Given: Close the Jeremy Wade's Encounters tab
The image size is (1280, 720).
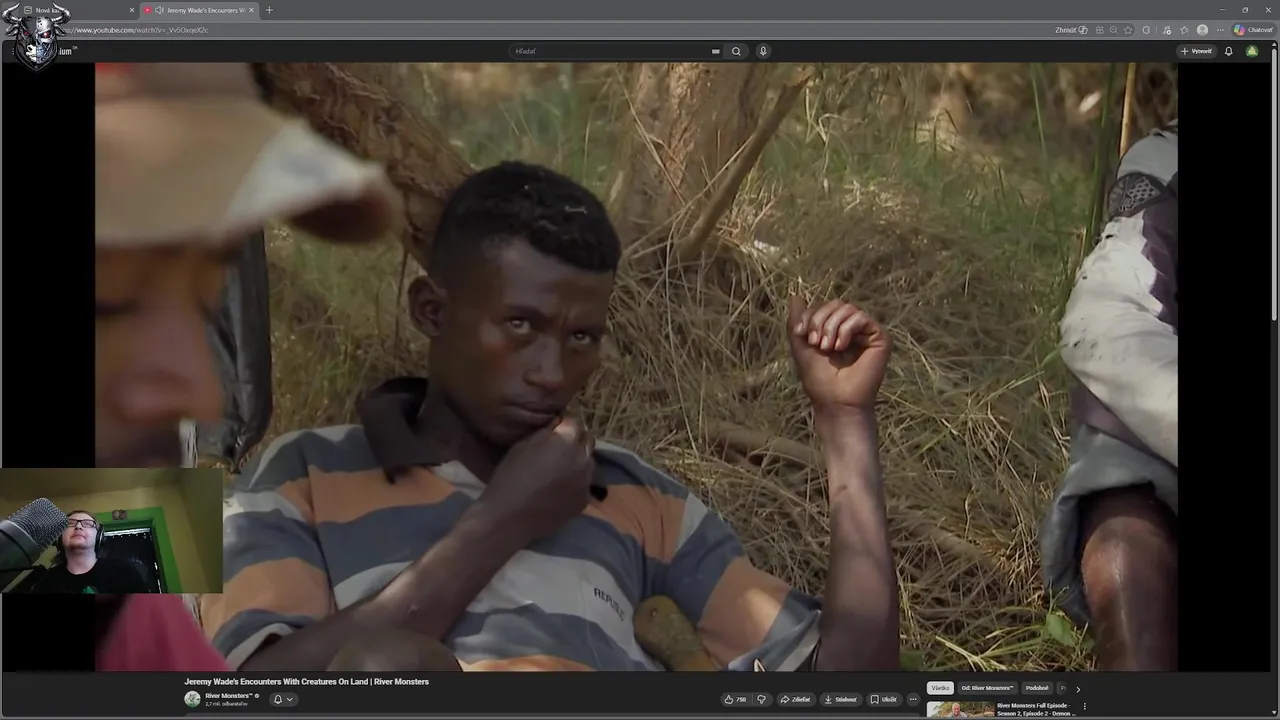Looking at the screenshot, I should pyautogui.click(x=251, y=10).
